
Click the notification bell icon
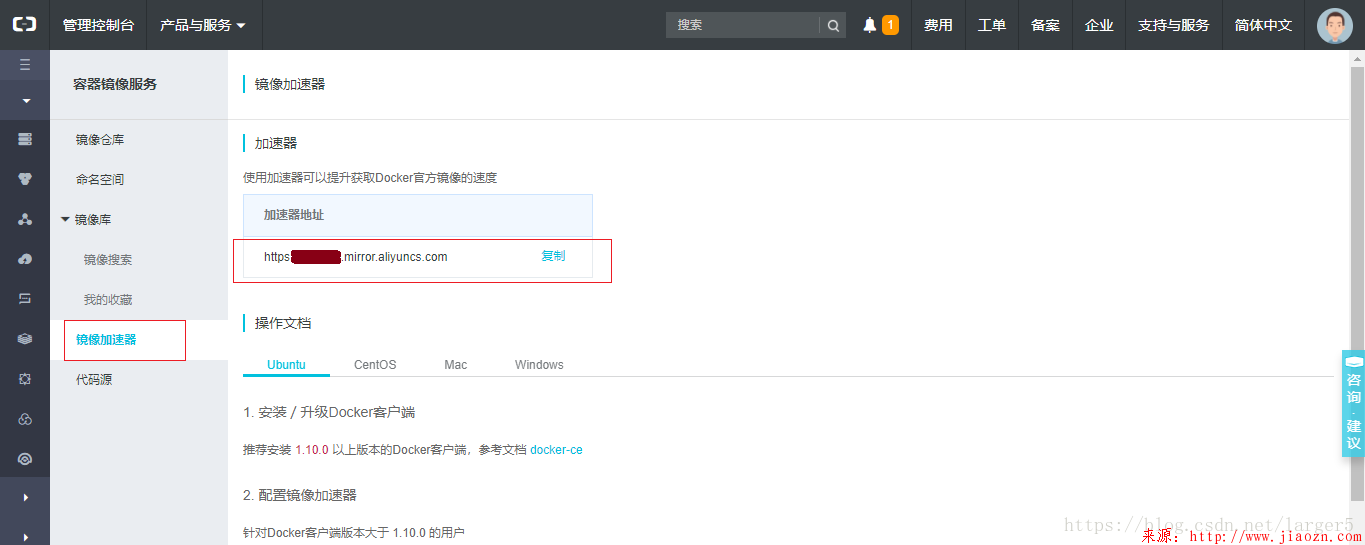point(869,25)
